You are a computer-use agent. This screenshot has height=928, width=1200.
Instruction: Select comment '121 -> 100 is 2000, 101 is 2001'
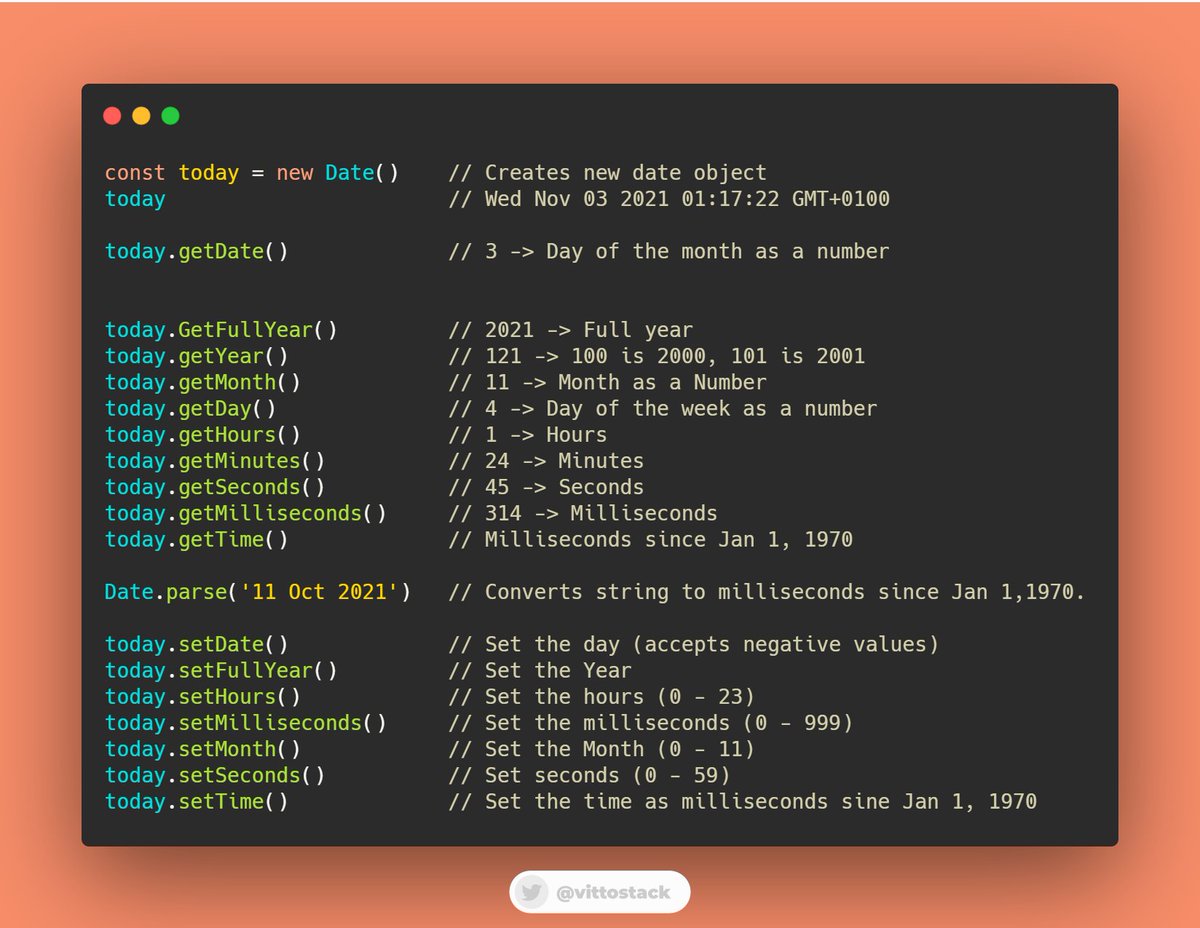point(675,356)
